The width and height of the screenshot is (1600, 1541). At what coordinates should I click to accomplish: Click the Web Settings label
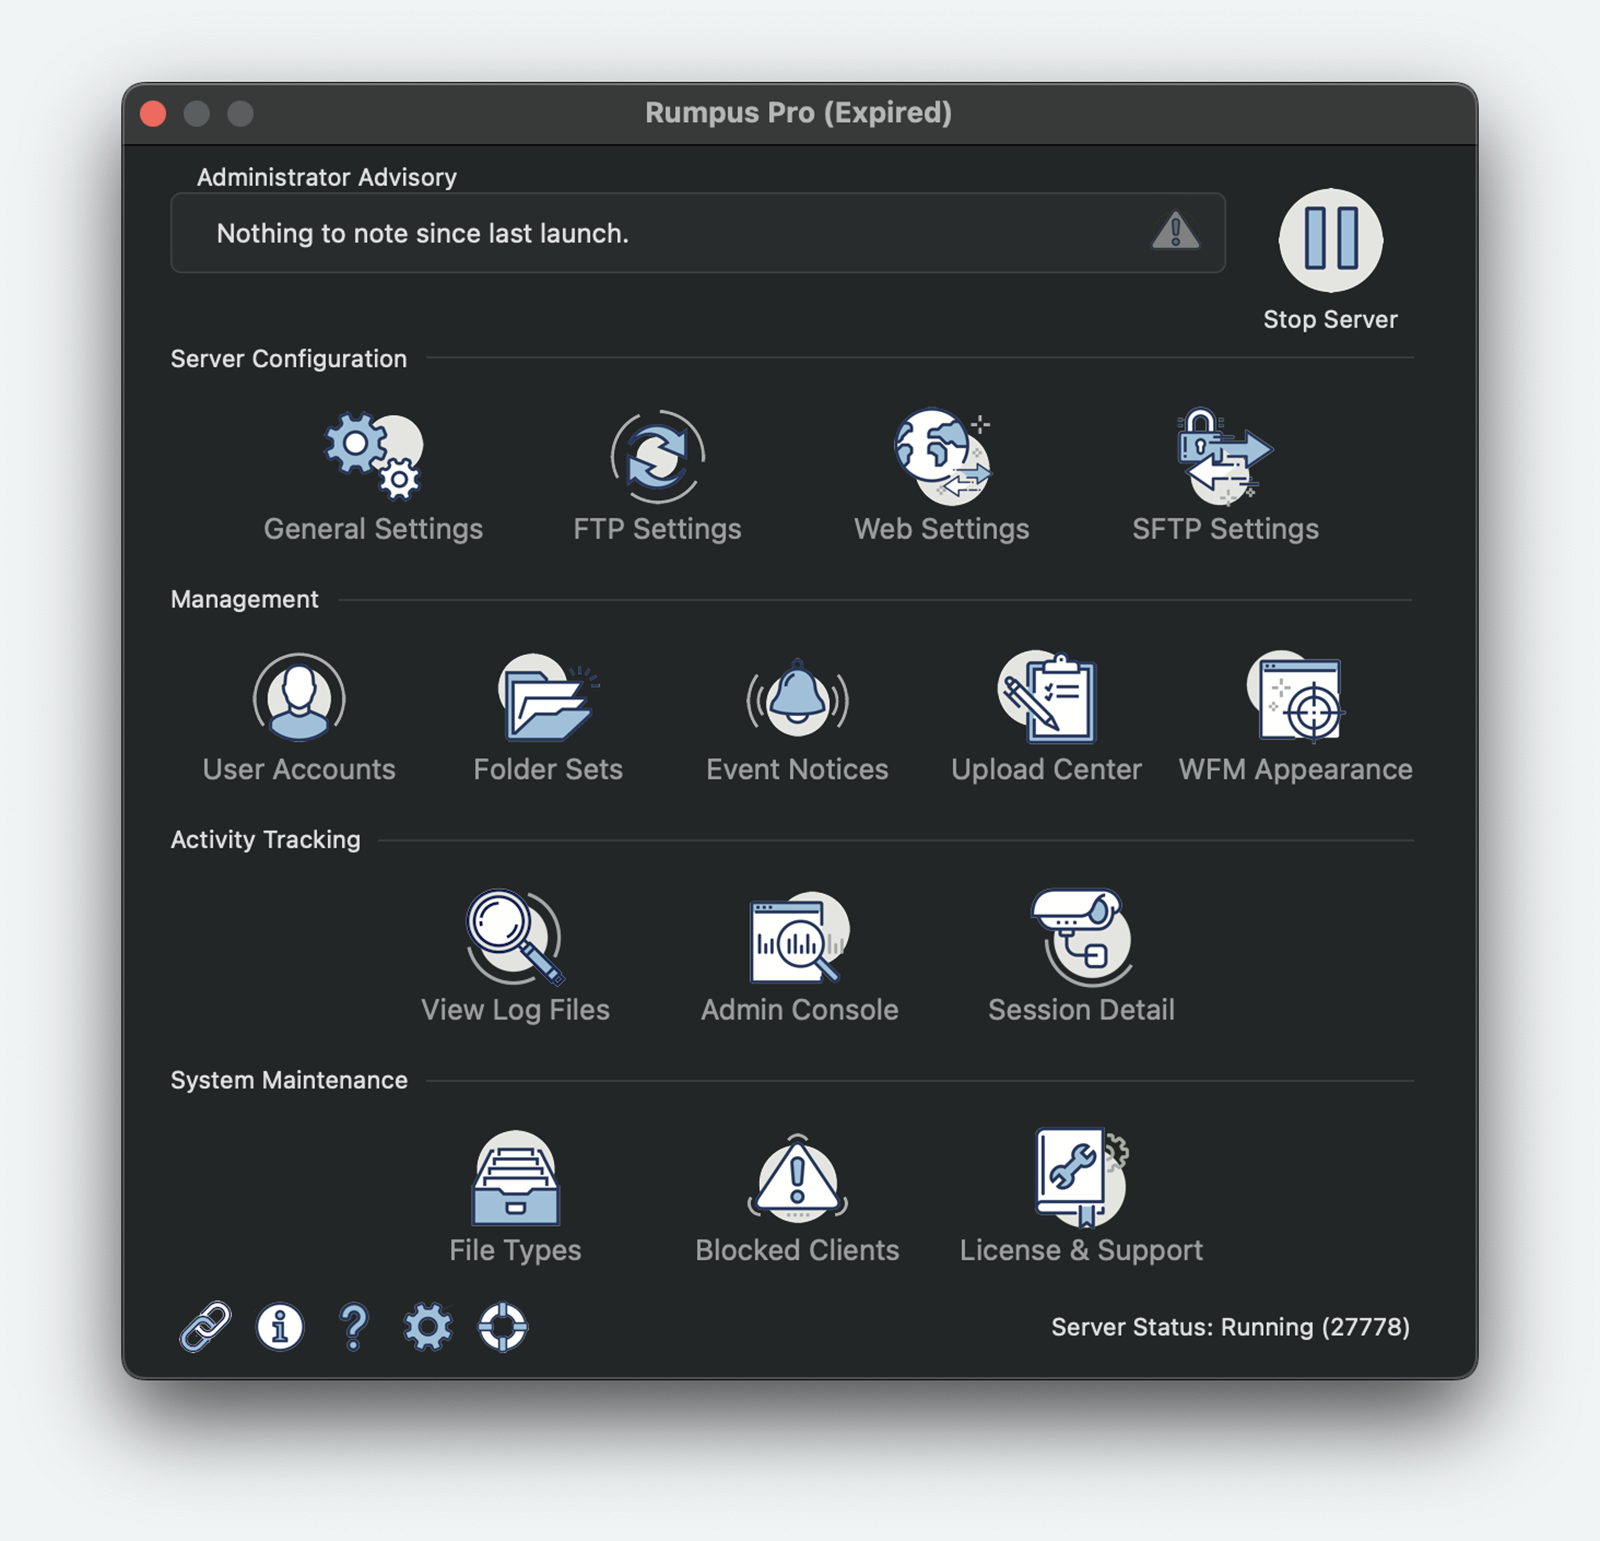941,529
